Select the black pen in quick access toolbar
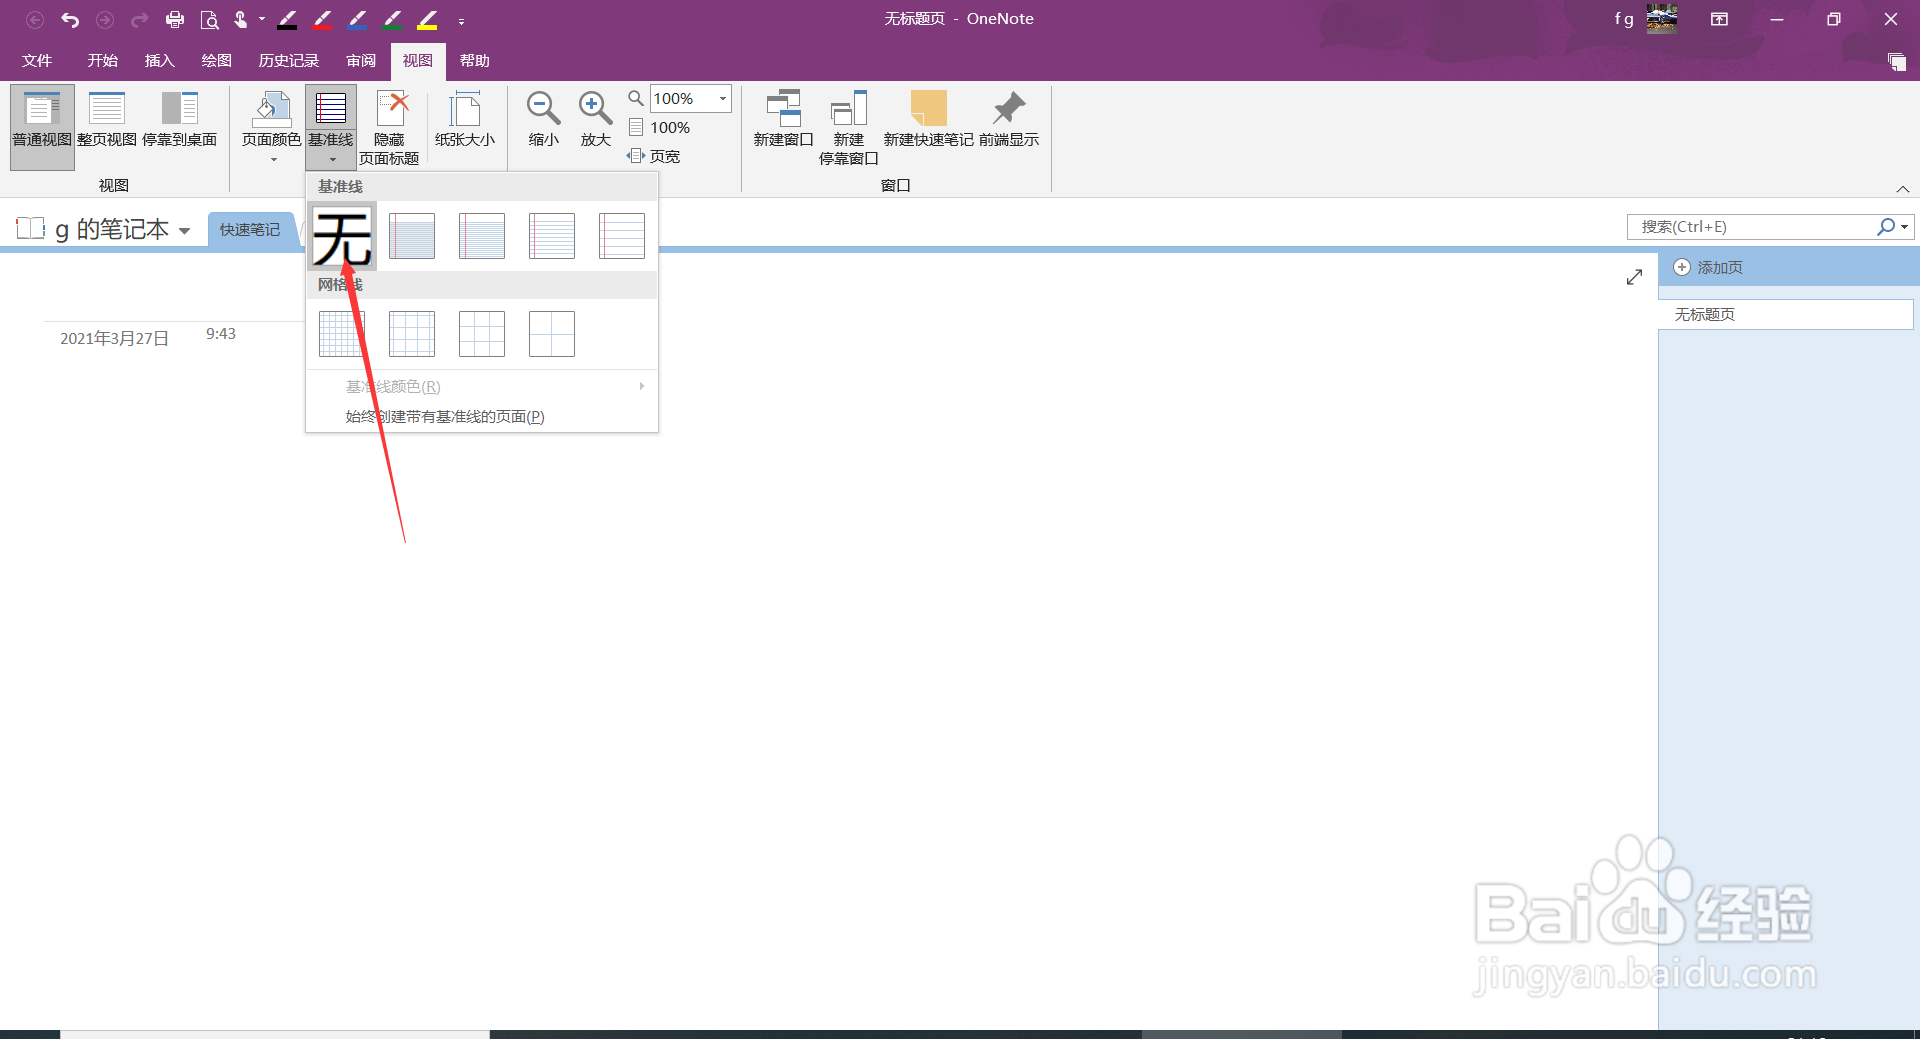Image resolution: width=1920 pixels, height=1039 pixels. [x=288, y=19]
